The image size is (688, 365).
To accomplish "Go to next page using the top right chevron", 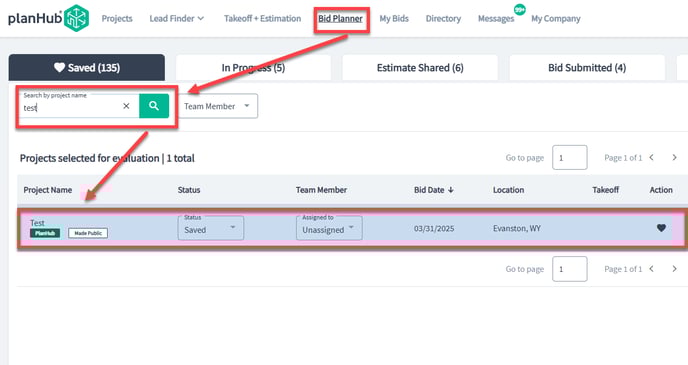I will pyautogui.click(x=674, y=157).
